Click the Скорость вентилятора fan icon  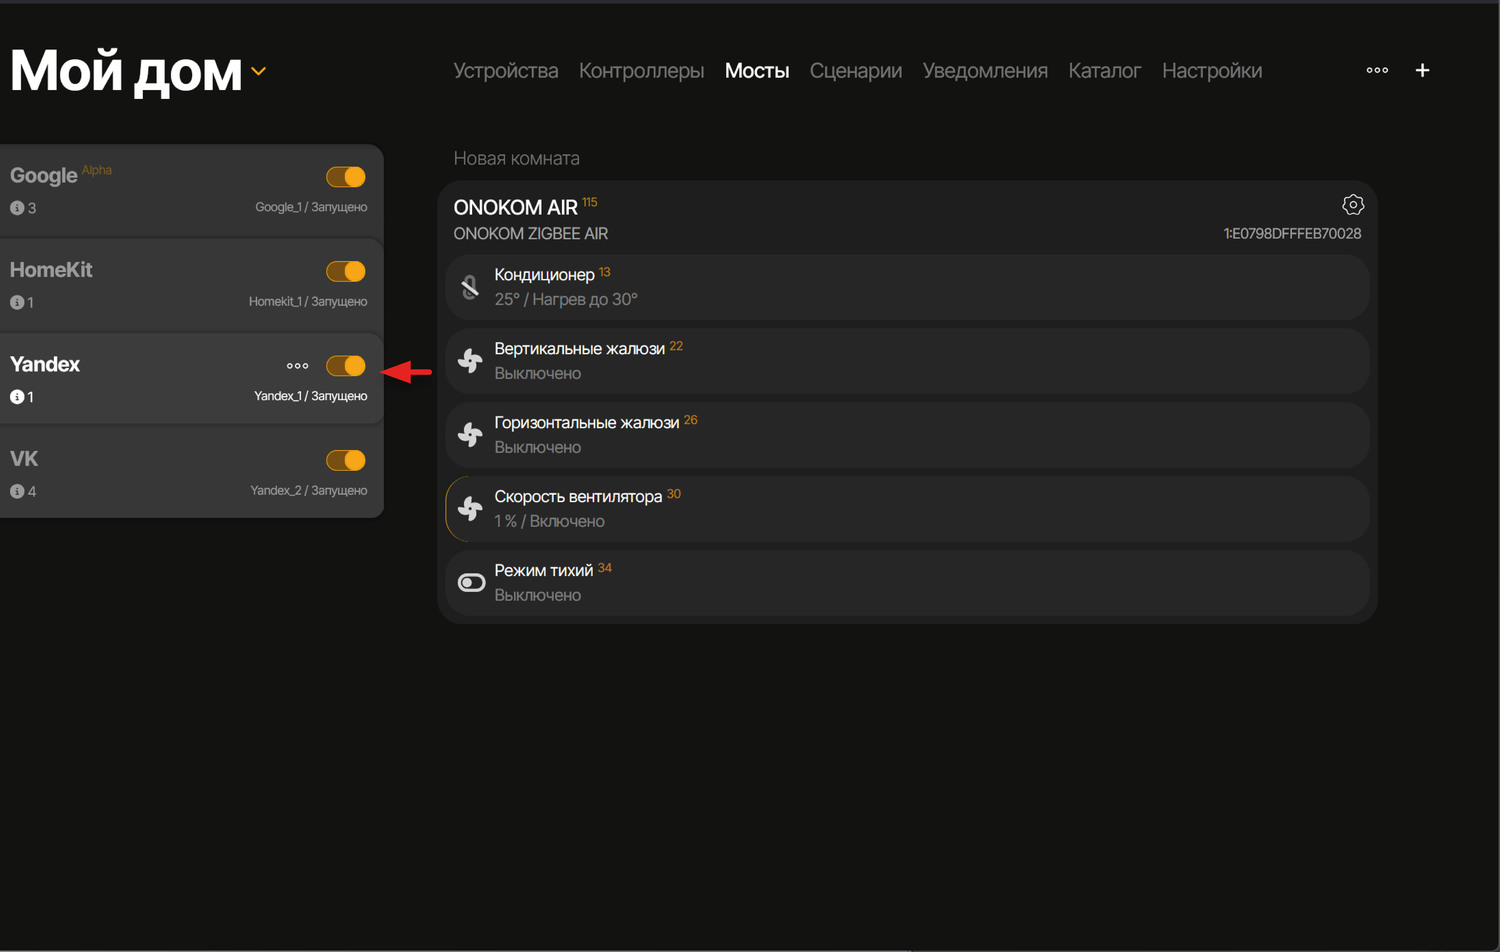470,509
